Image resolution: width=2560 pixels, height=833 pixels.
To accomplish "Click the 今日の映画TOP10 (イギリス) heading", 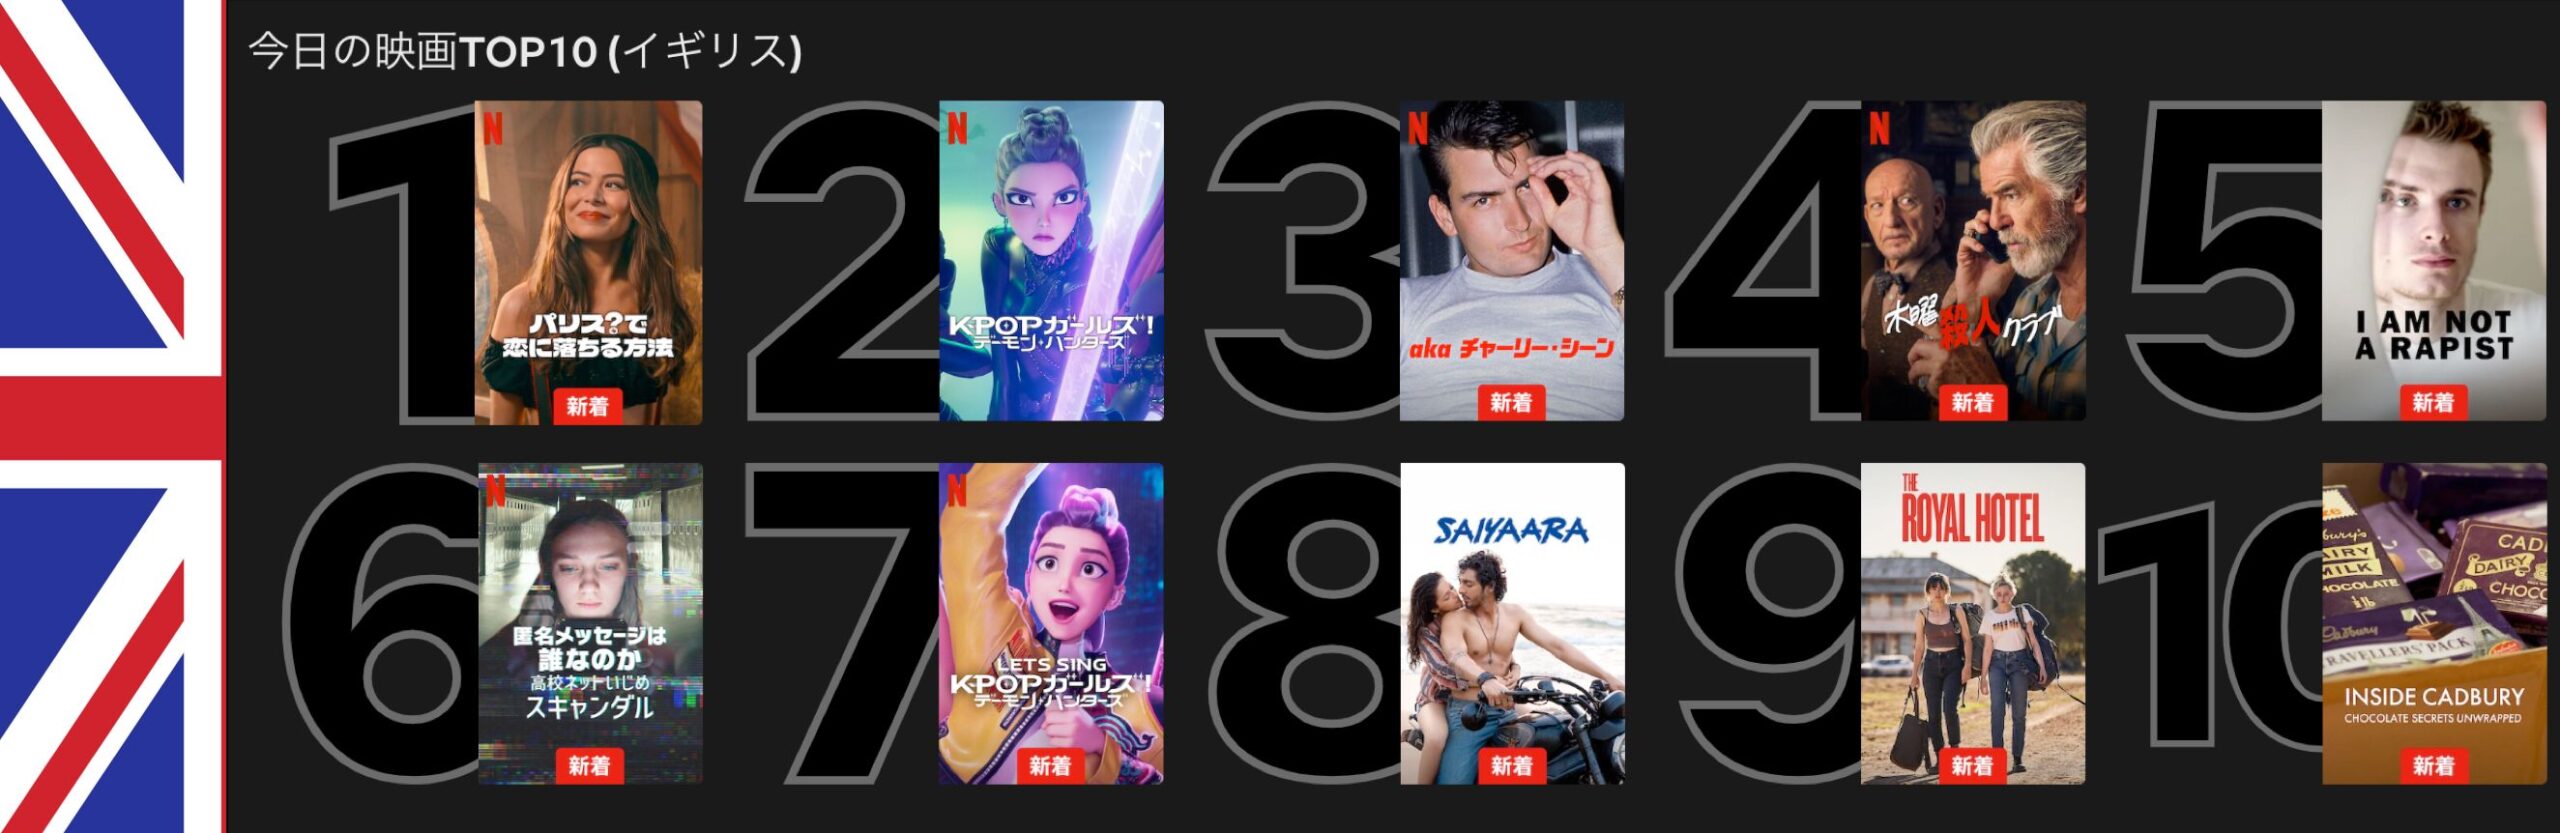I will point(525,52).
